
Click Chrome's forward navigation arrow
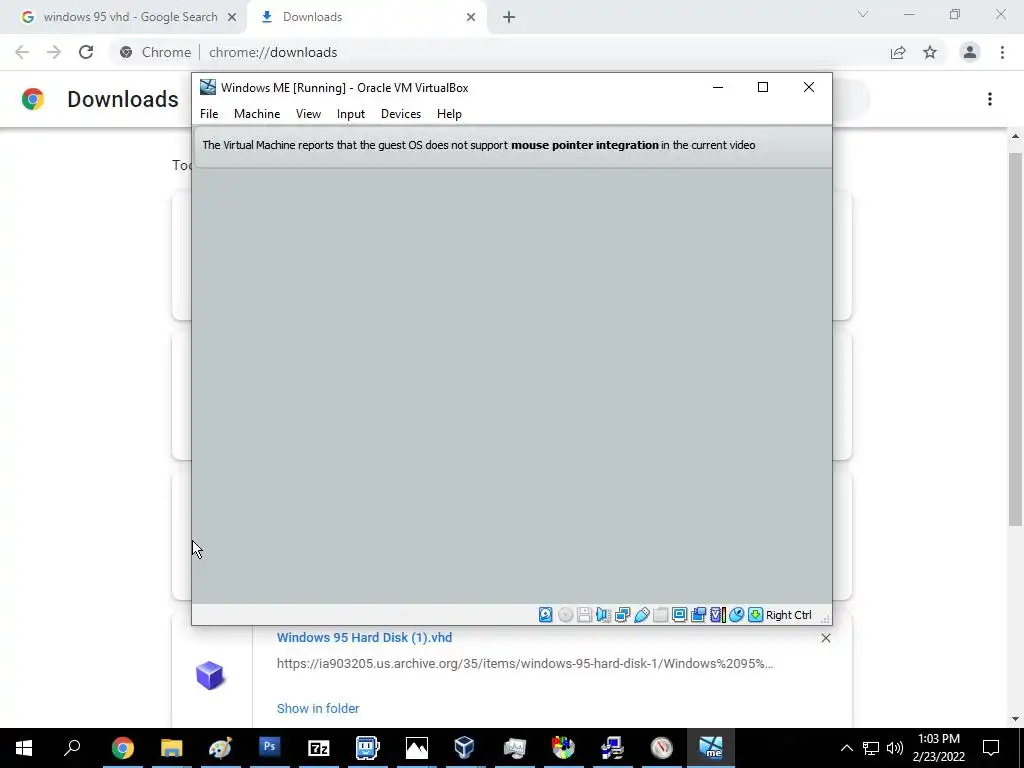54,52
